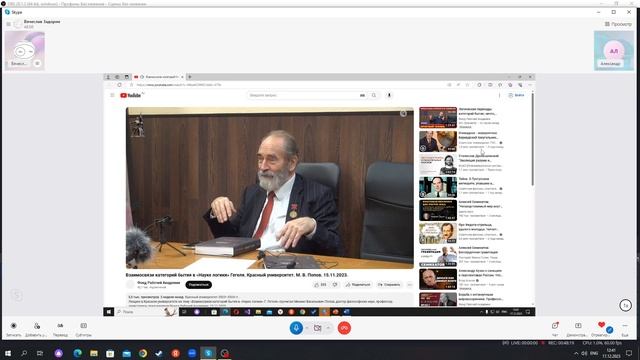This screenshot has height=360, width=640.
Task: Open first recommended video thumbnail in sidebar
Action: (x=438, y=118)
